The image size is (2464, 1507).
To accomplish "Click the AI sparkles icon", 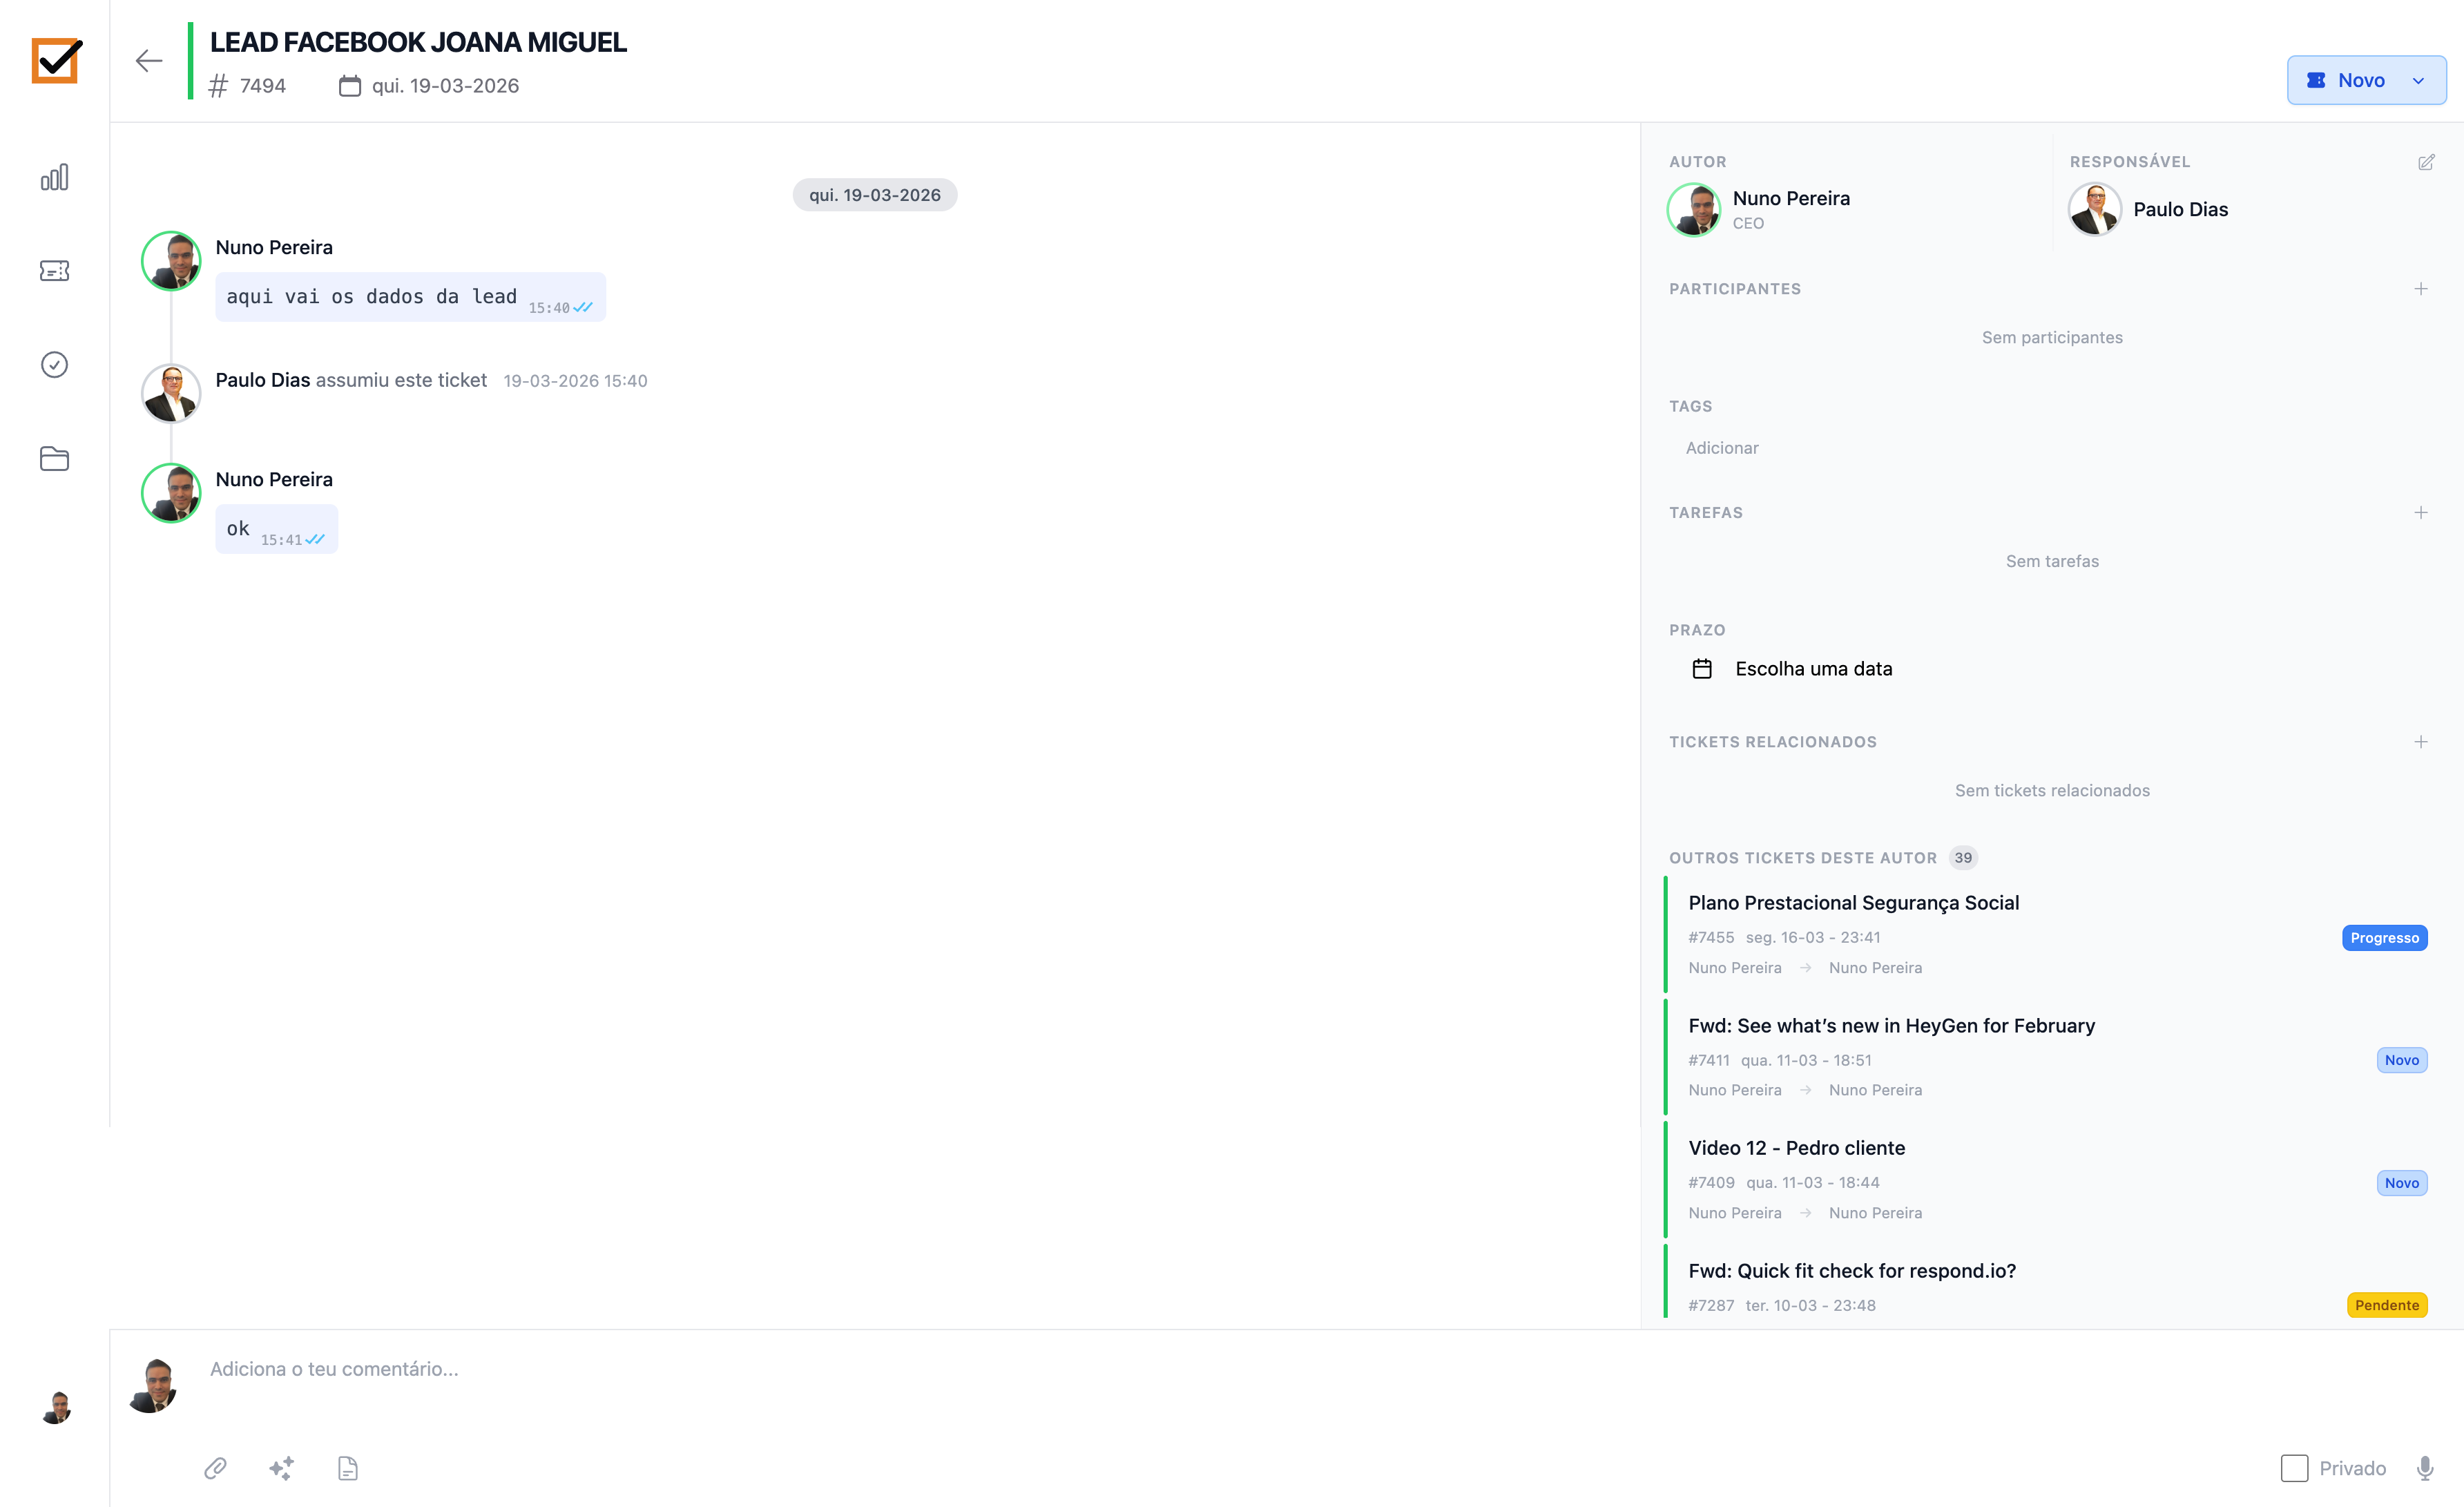I will point(281,1468).
